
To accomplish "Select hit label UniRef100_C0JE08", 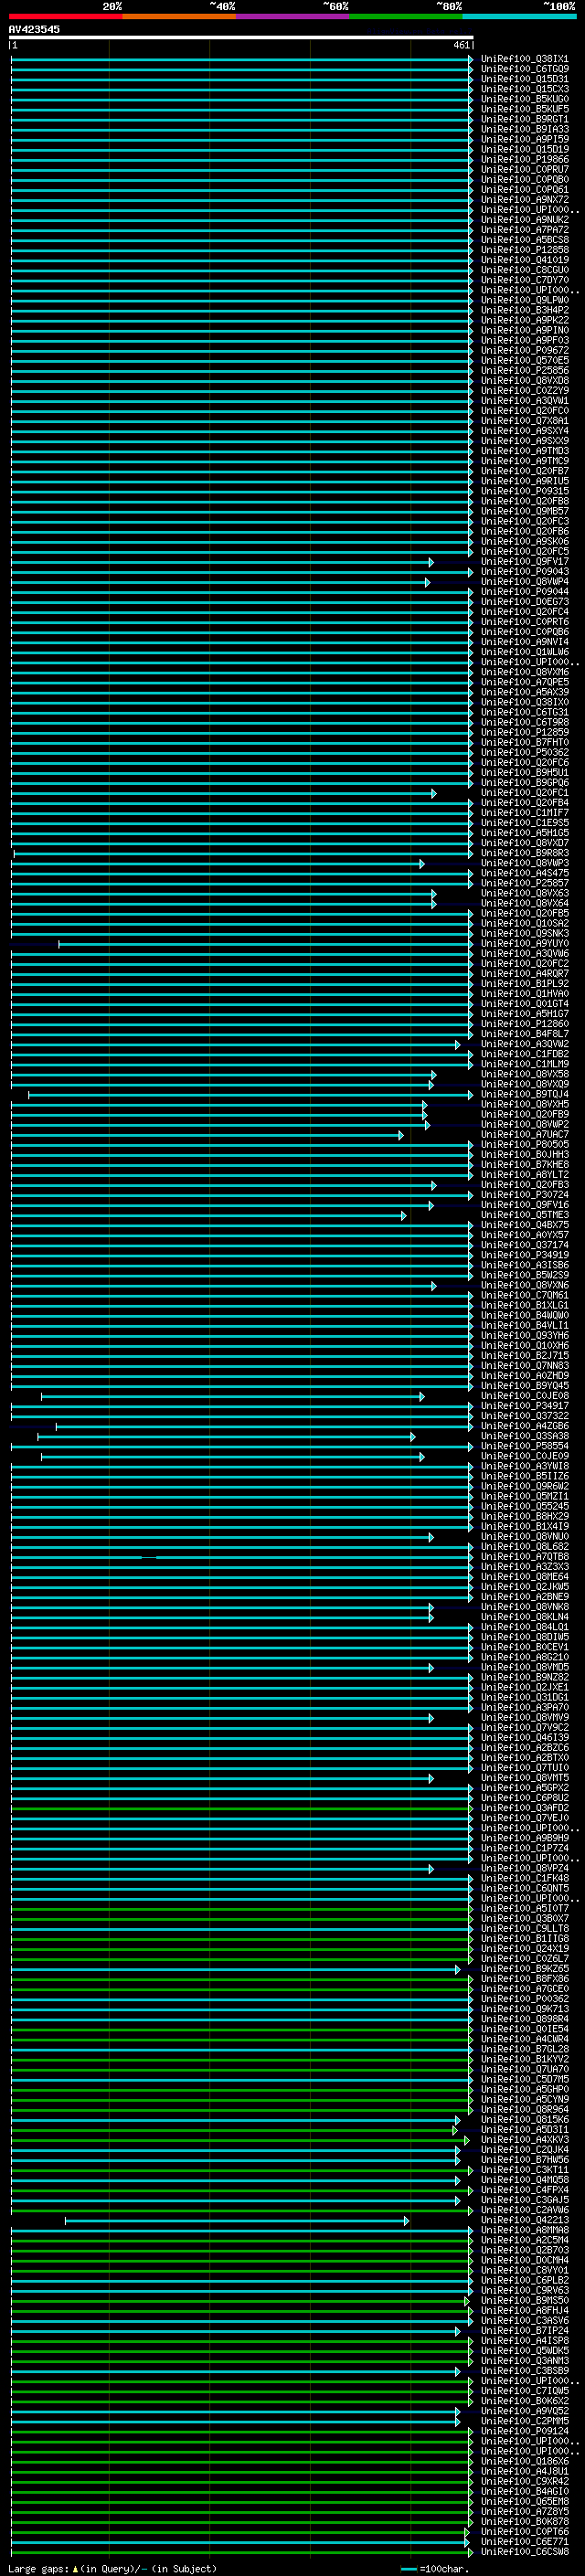I will click(x=524, y=1396).
